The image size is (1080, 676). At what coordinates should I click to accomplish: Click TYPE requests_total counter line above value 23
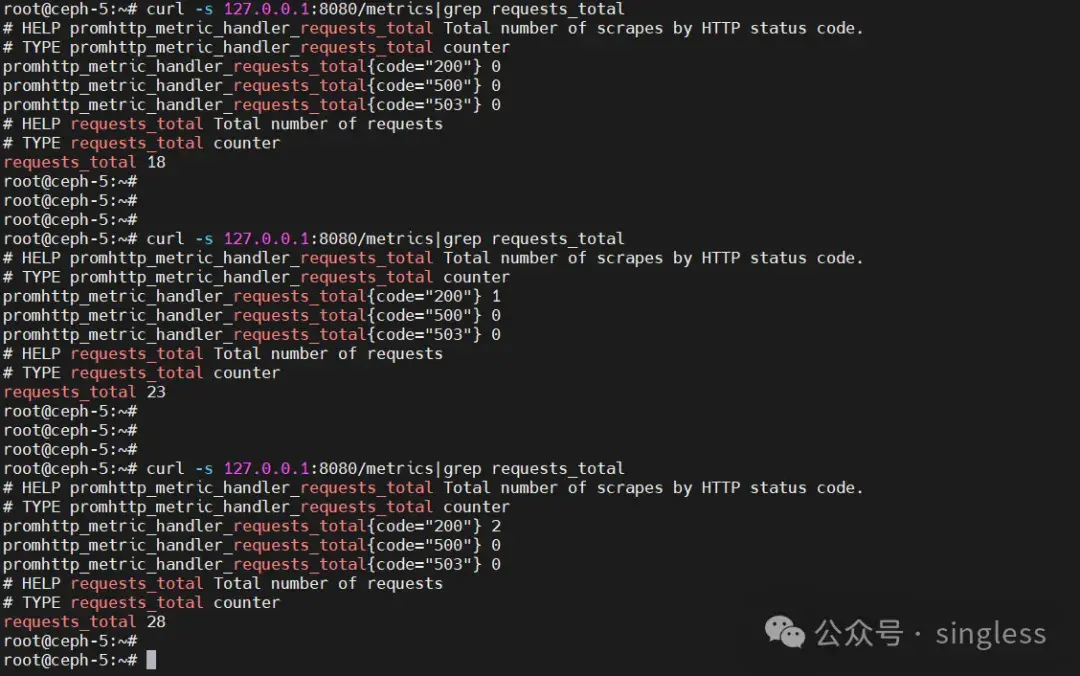click(142, 373)
